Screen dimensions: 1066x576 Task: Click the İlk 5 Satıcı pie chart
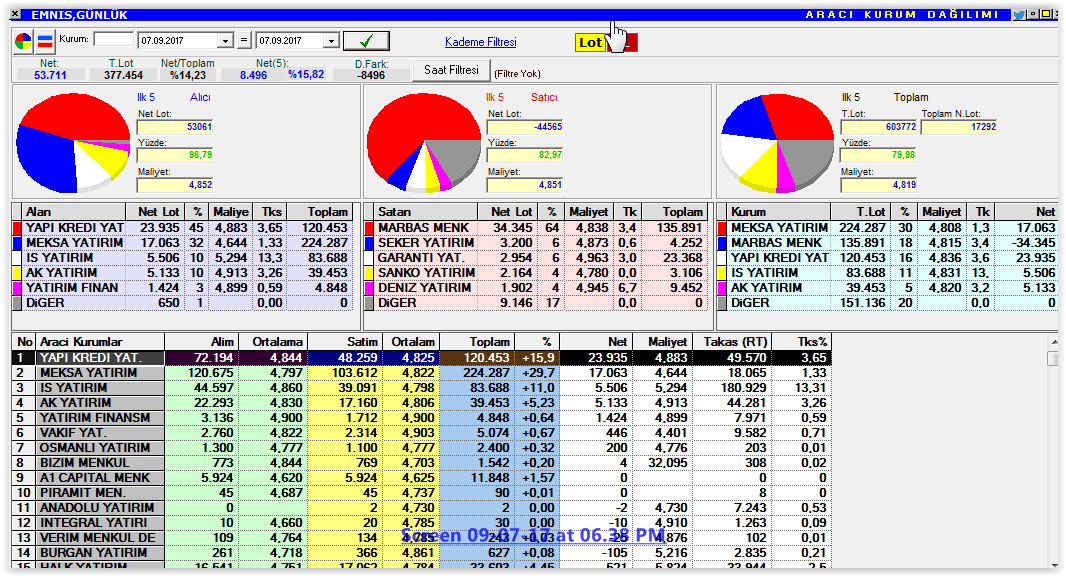coord(424,141)
